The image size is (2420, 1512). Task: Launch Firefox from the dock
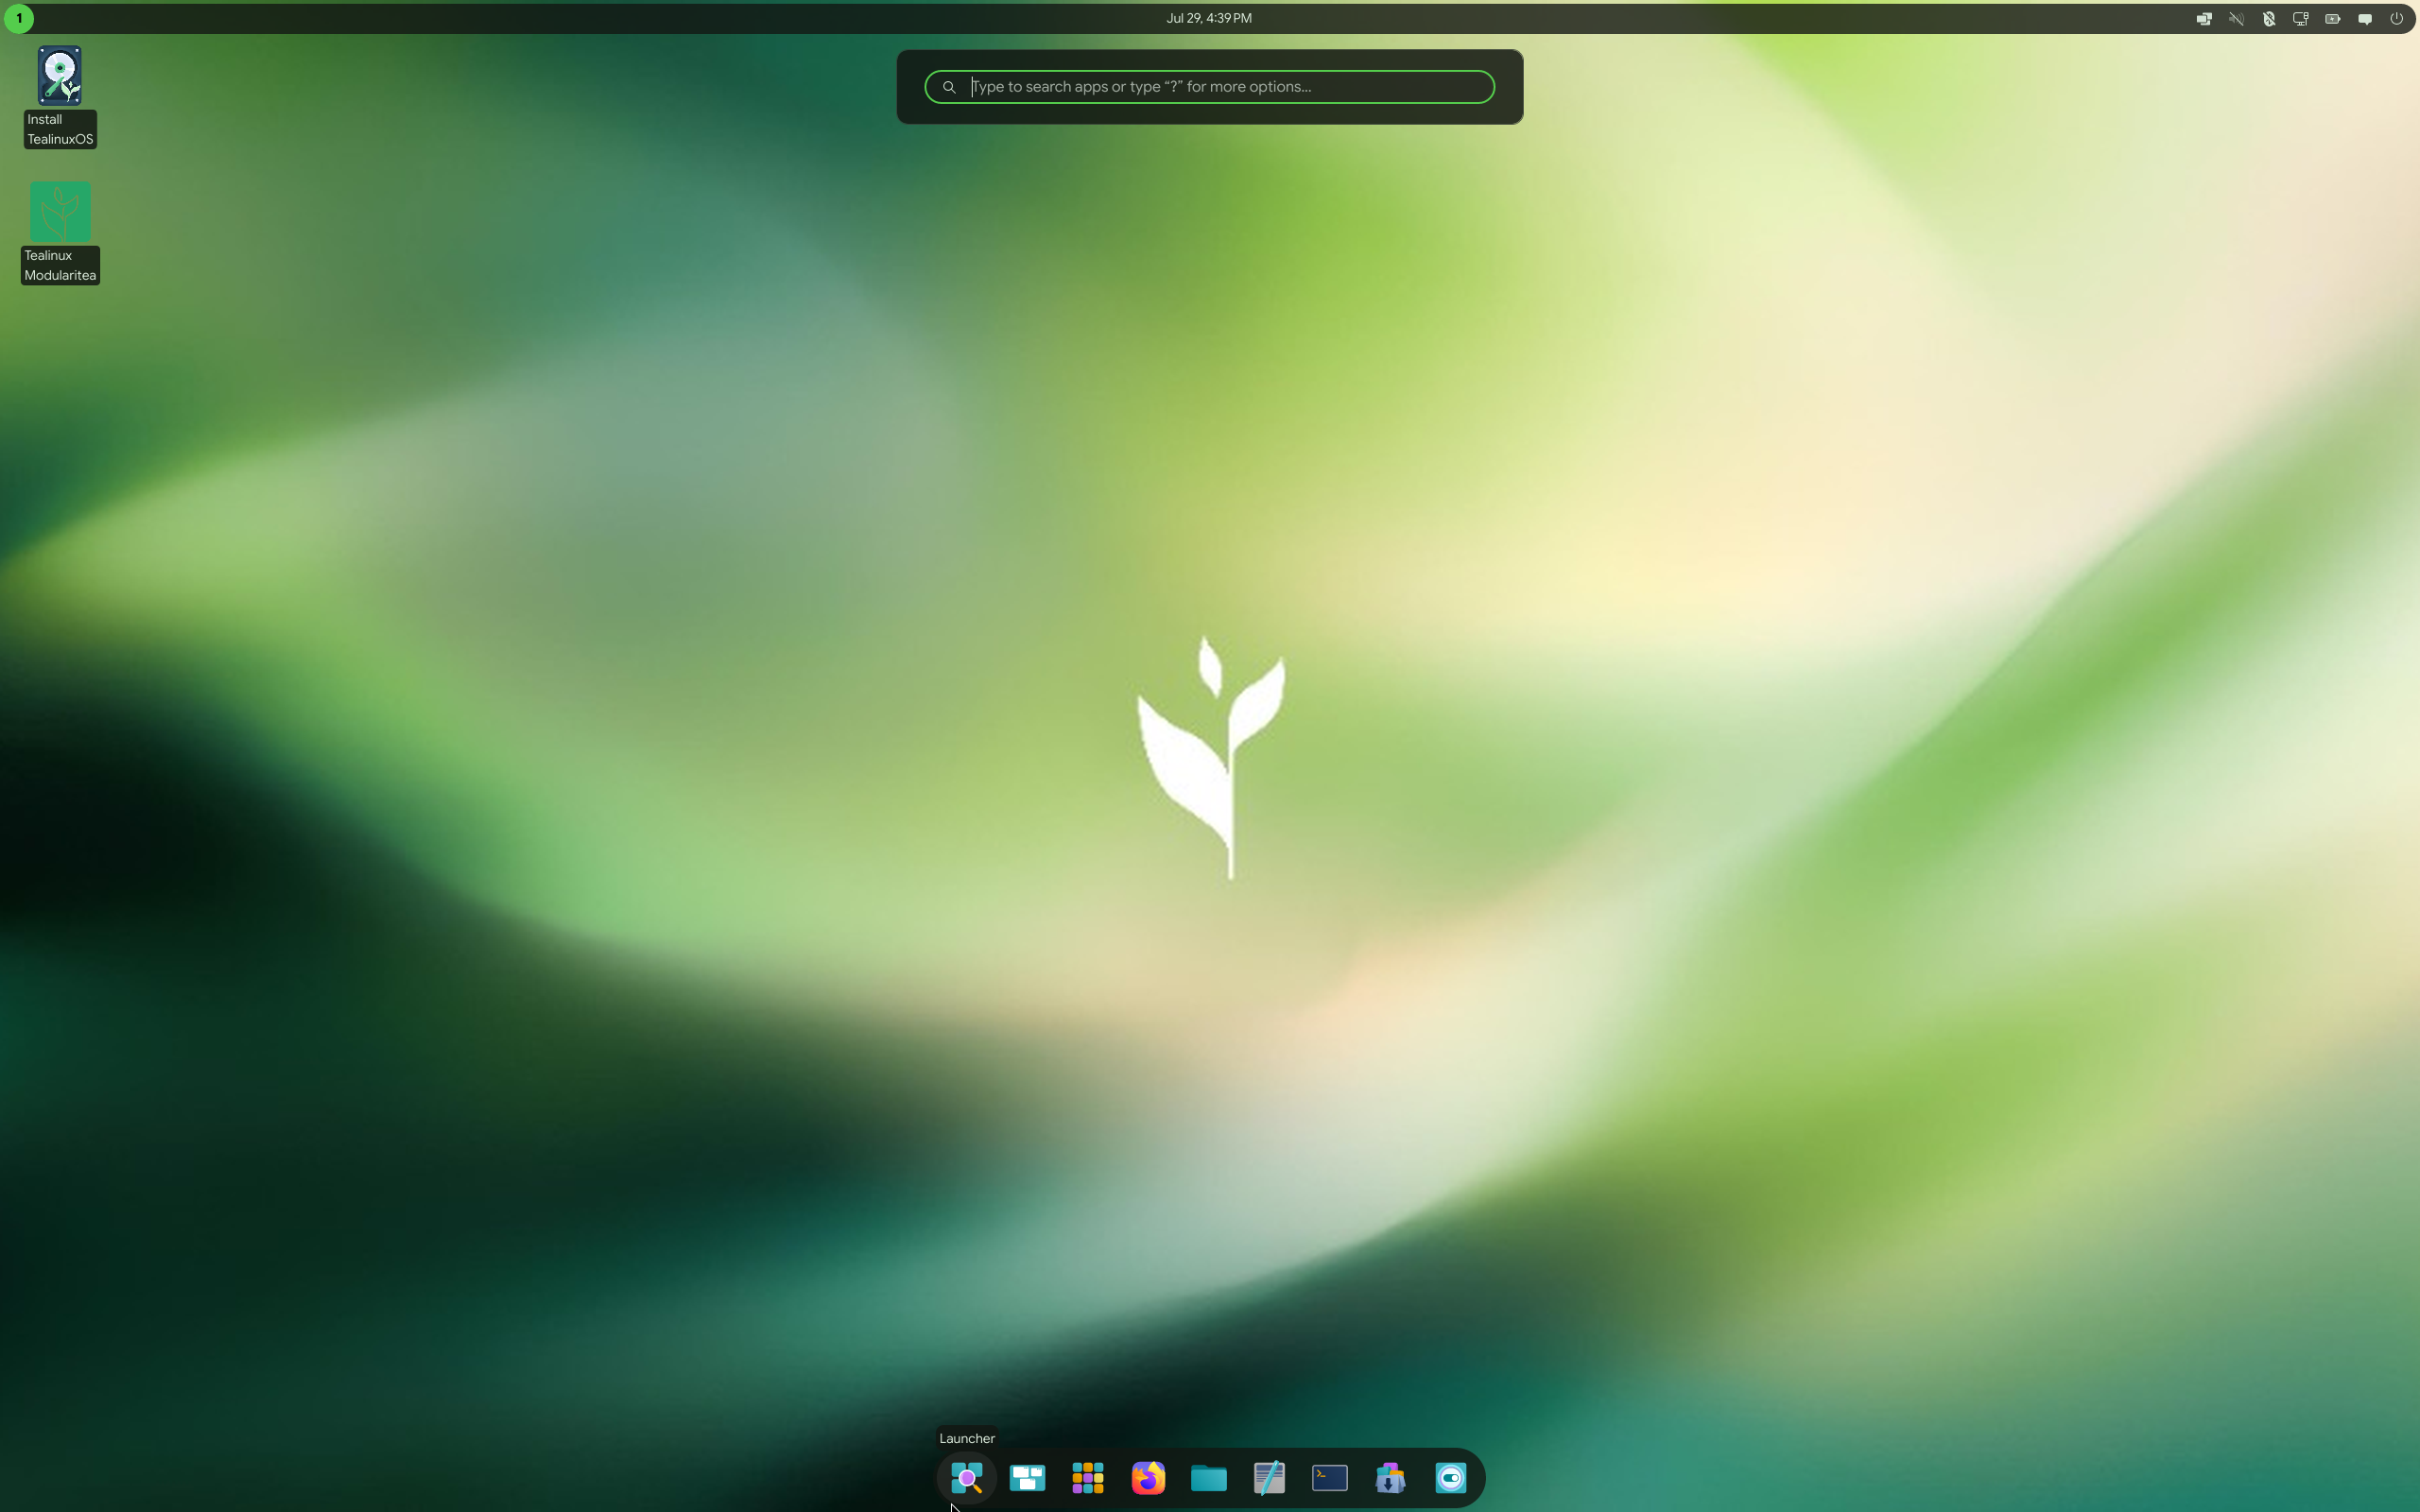1148,1477
